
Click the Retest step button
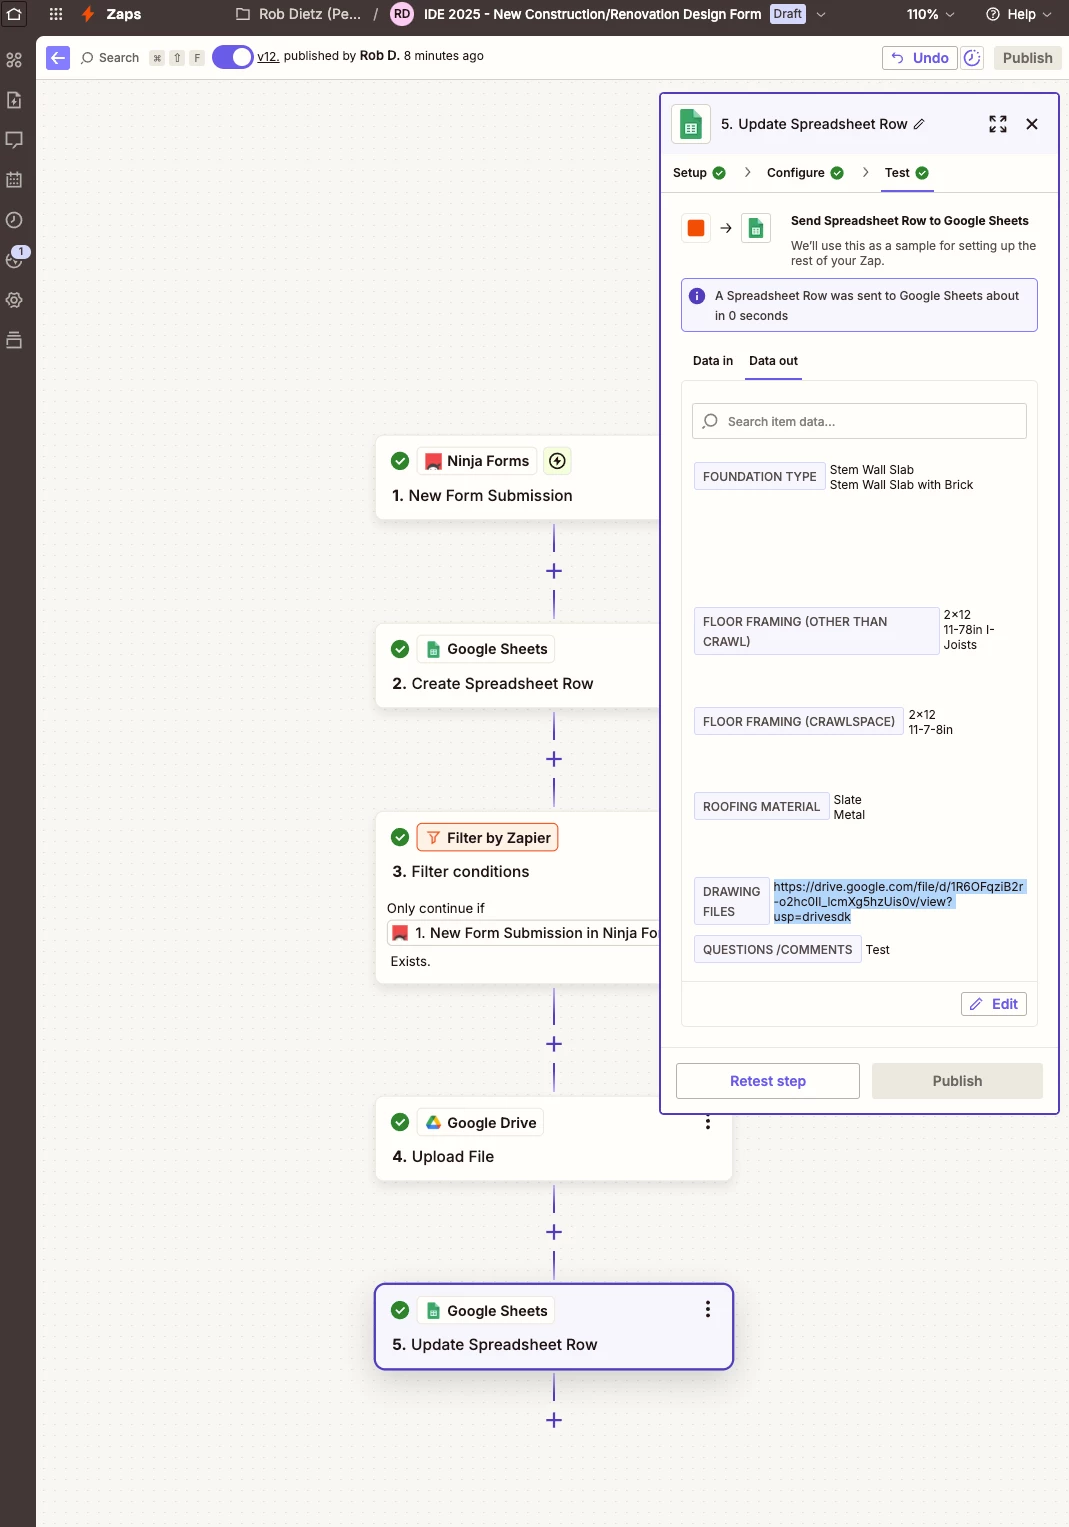768,1081
